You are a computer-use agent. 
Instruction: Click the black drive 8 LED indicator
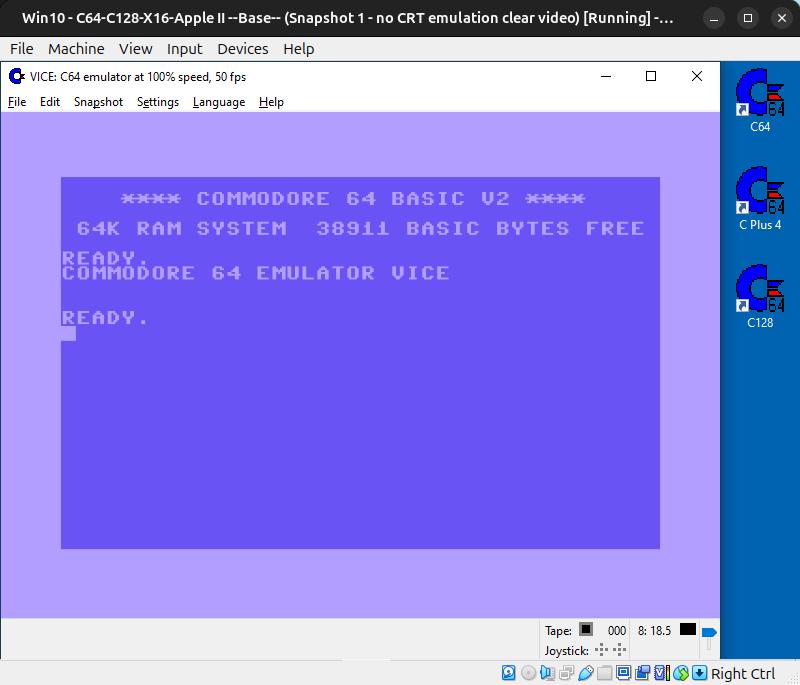(688, 629)
